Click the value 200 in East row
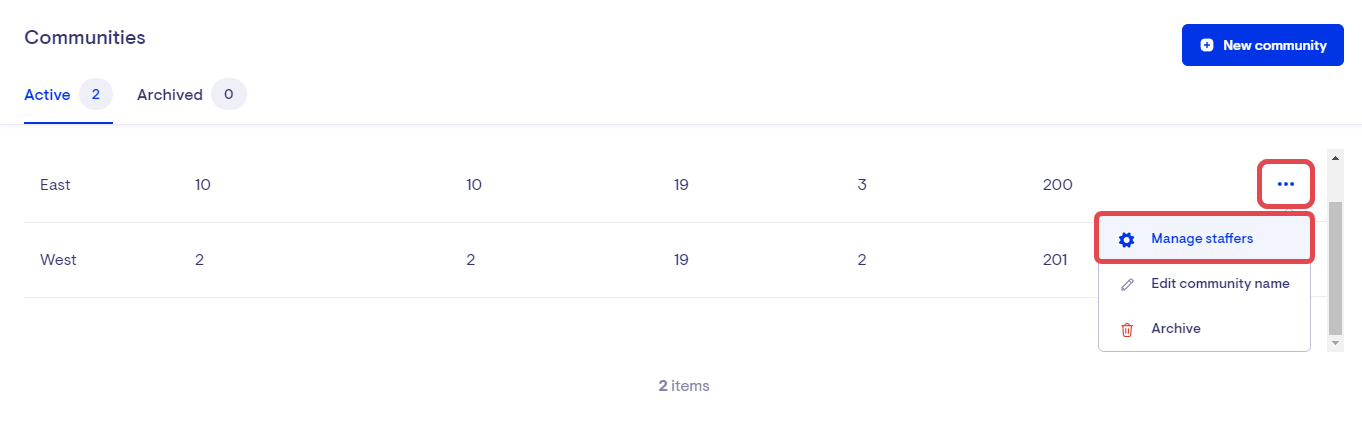 pyautogui.click(x=1057, y=185)
